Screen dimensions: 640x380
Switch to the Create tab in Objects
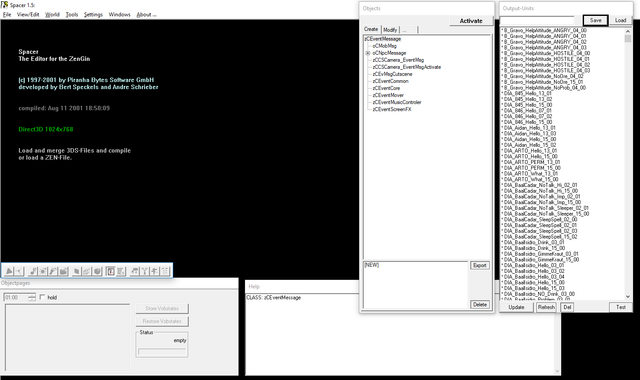coord(371,29)
